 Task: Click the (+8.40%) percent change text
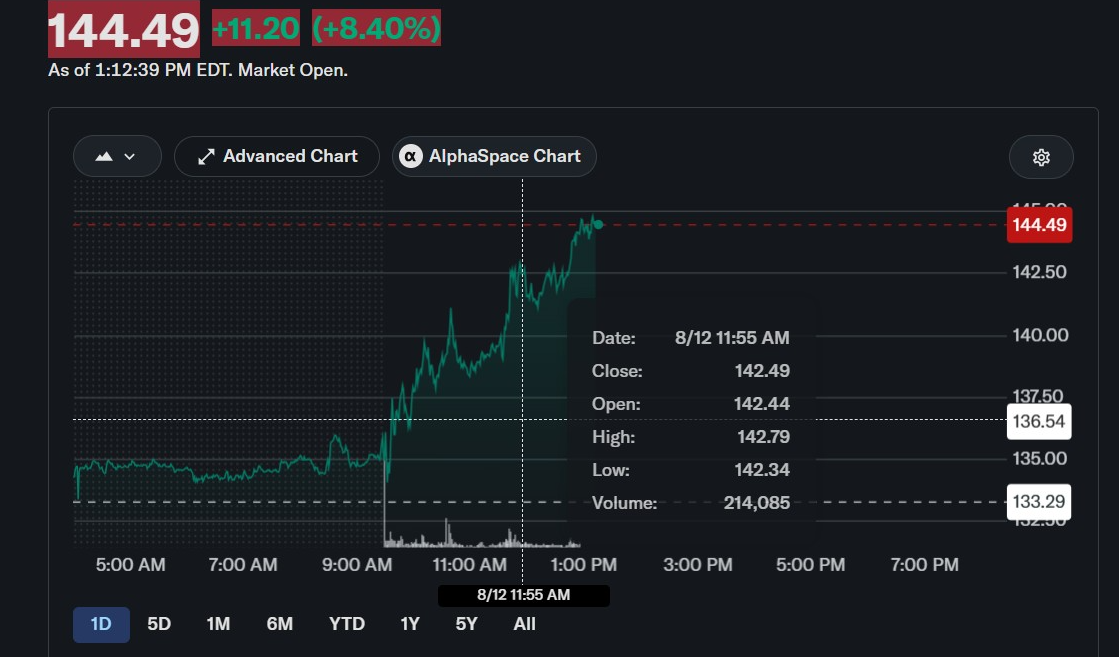coord(376,29)
